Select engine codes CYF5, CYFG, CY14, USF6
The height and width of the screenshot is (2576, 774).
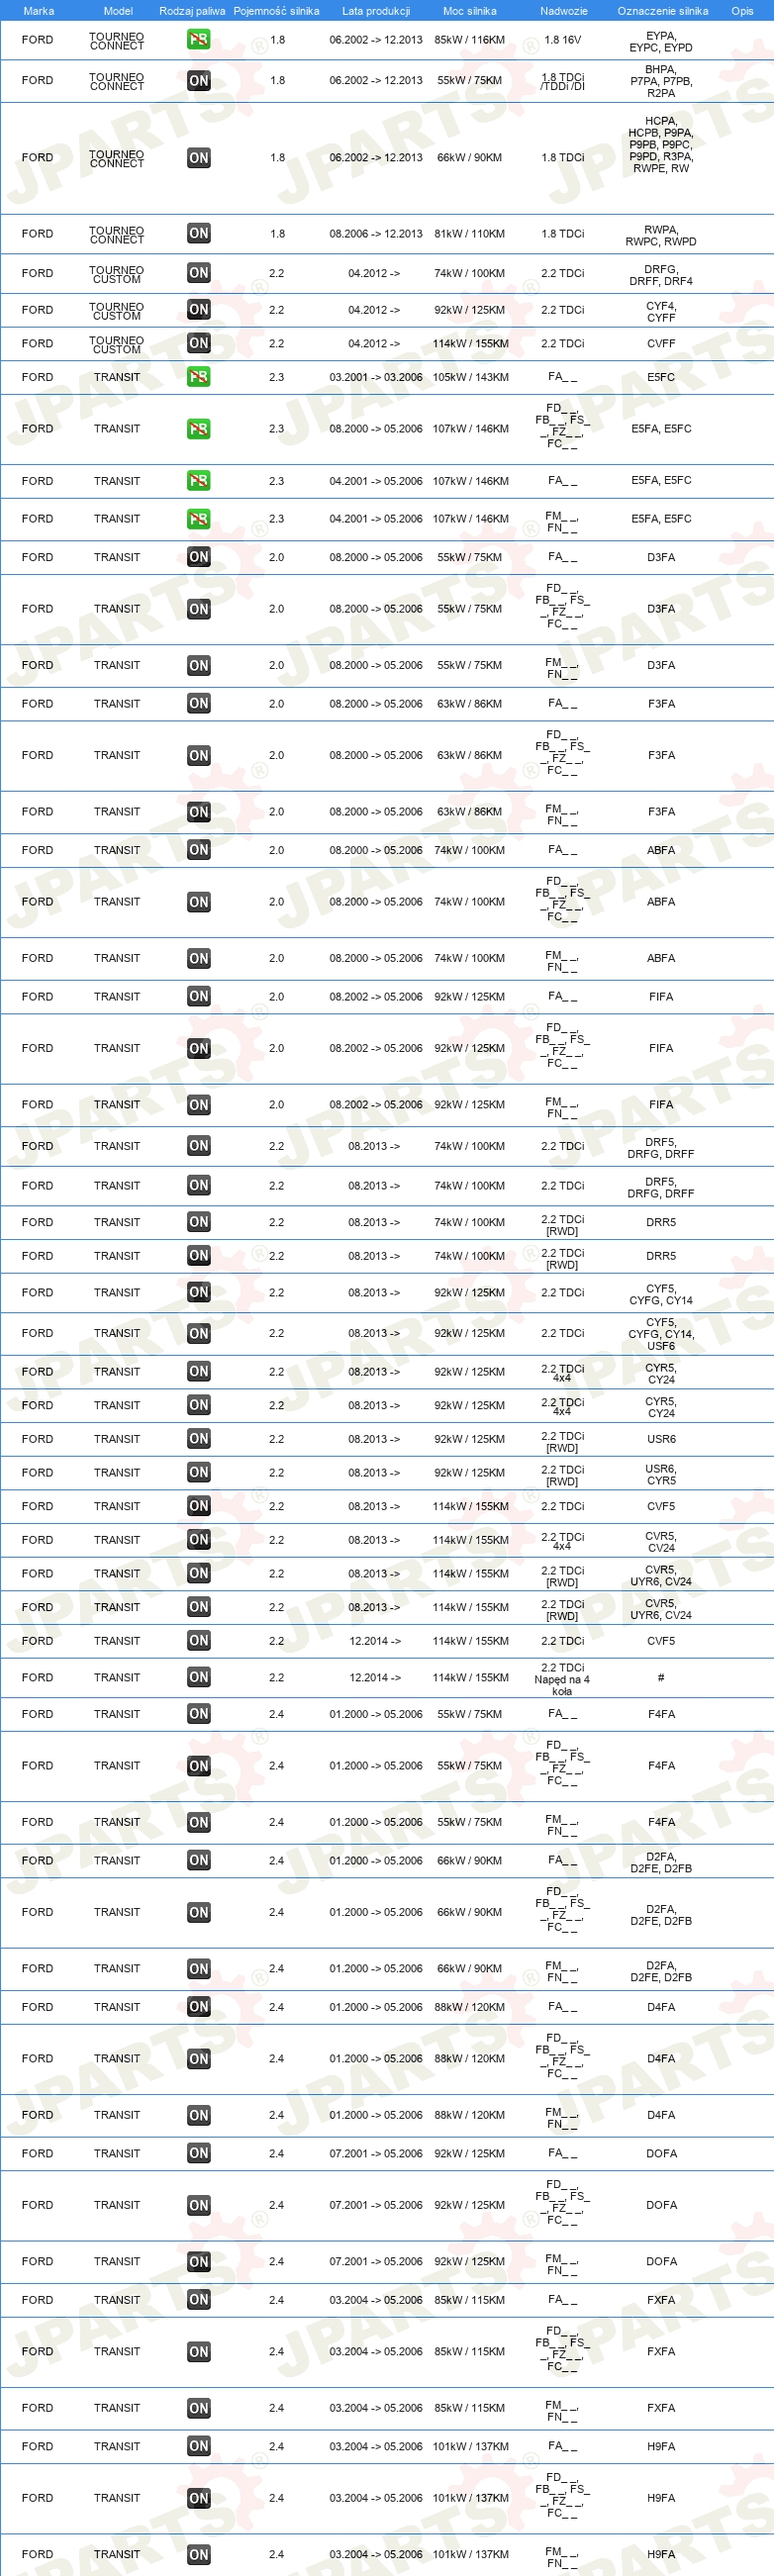click(x=661, y=1334)
